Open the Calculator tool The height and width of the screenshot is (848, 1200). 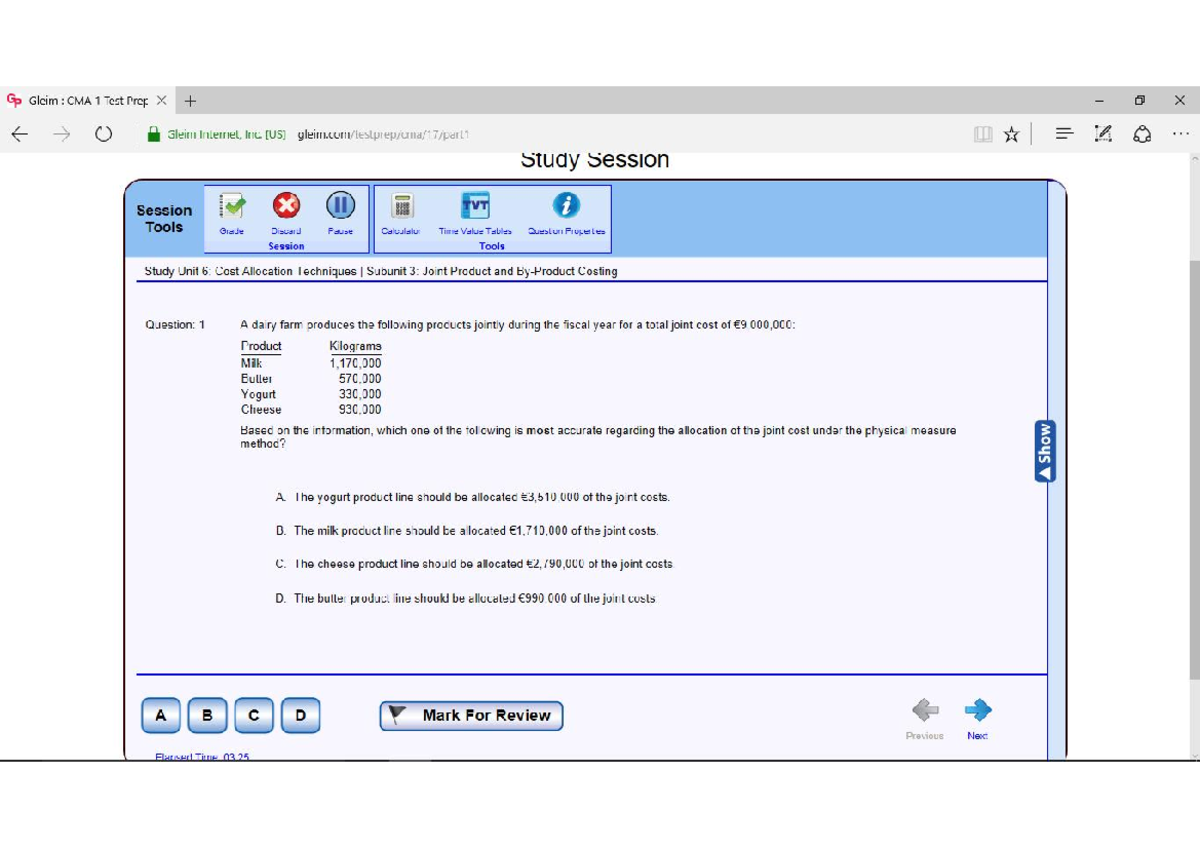tap(402, 207)
